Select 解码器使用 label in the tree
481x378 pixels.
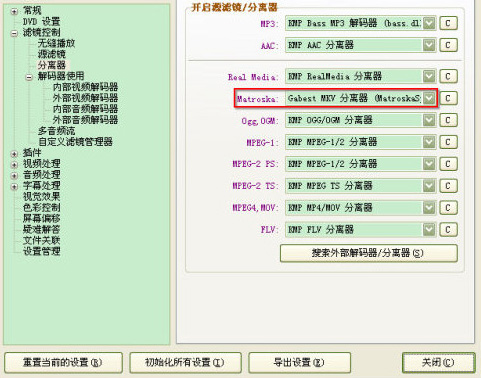(x=61, y=76)
